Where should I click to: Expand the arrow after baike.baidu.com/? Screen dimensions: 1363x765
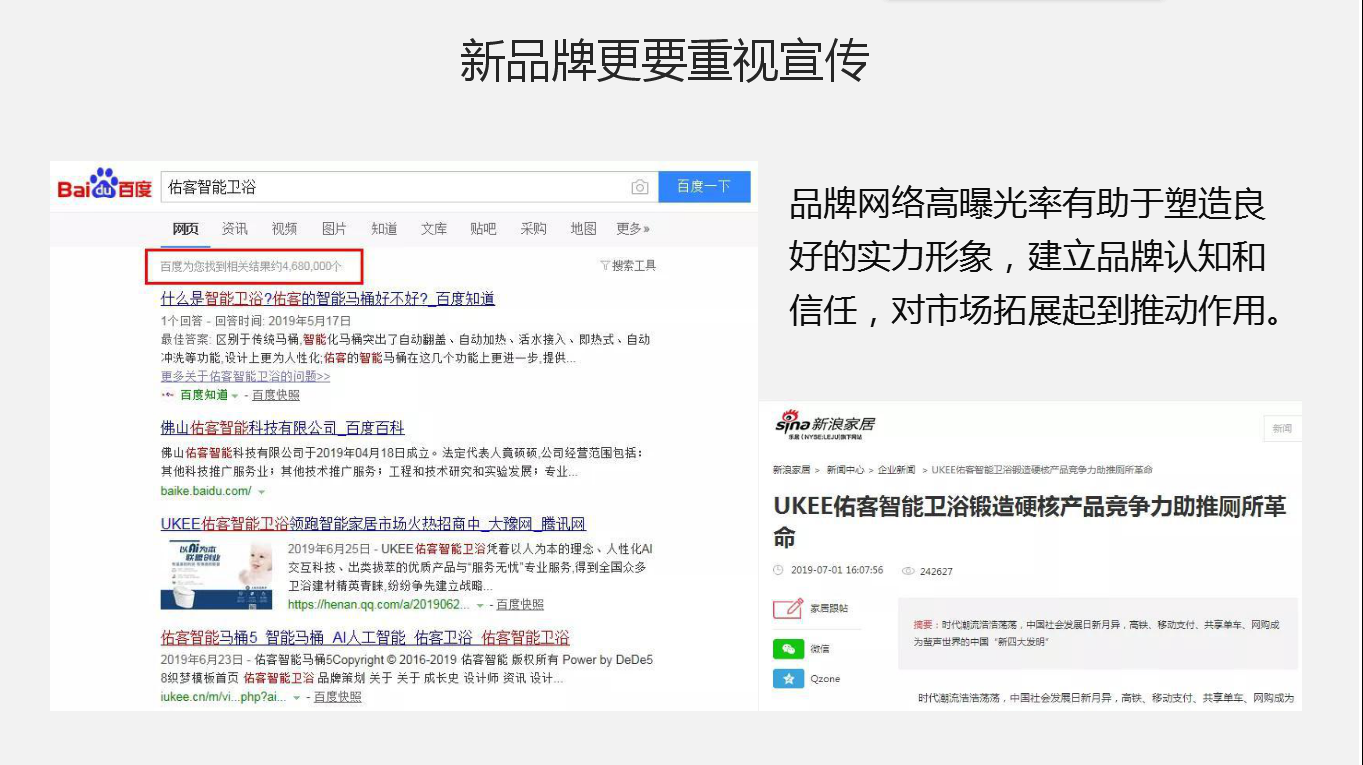click(261, 492)
